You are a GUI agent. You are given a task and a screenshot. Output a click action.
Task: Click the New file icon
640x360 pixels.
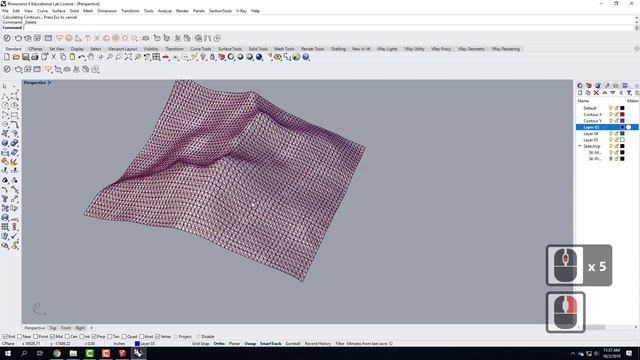(7, 57)
